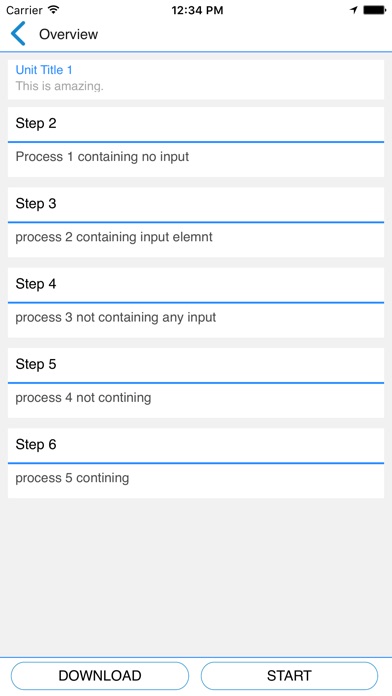
Task: Open the Unit Title 1 link
Action: pyautogui.click(x=44, y=70)
